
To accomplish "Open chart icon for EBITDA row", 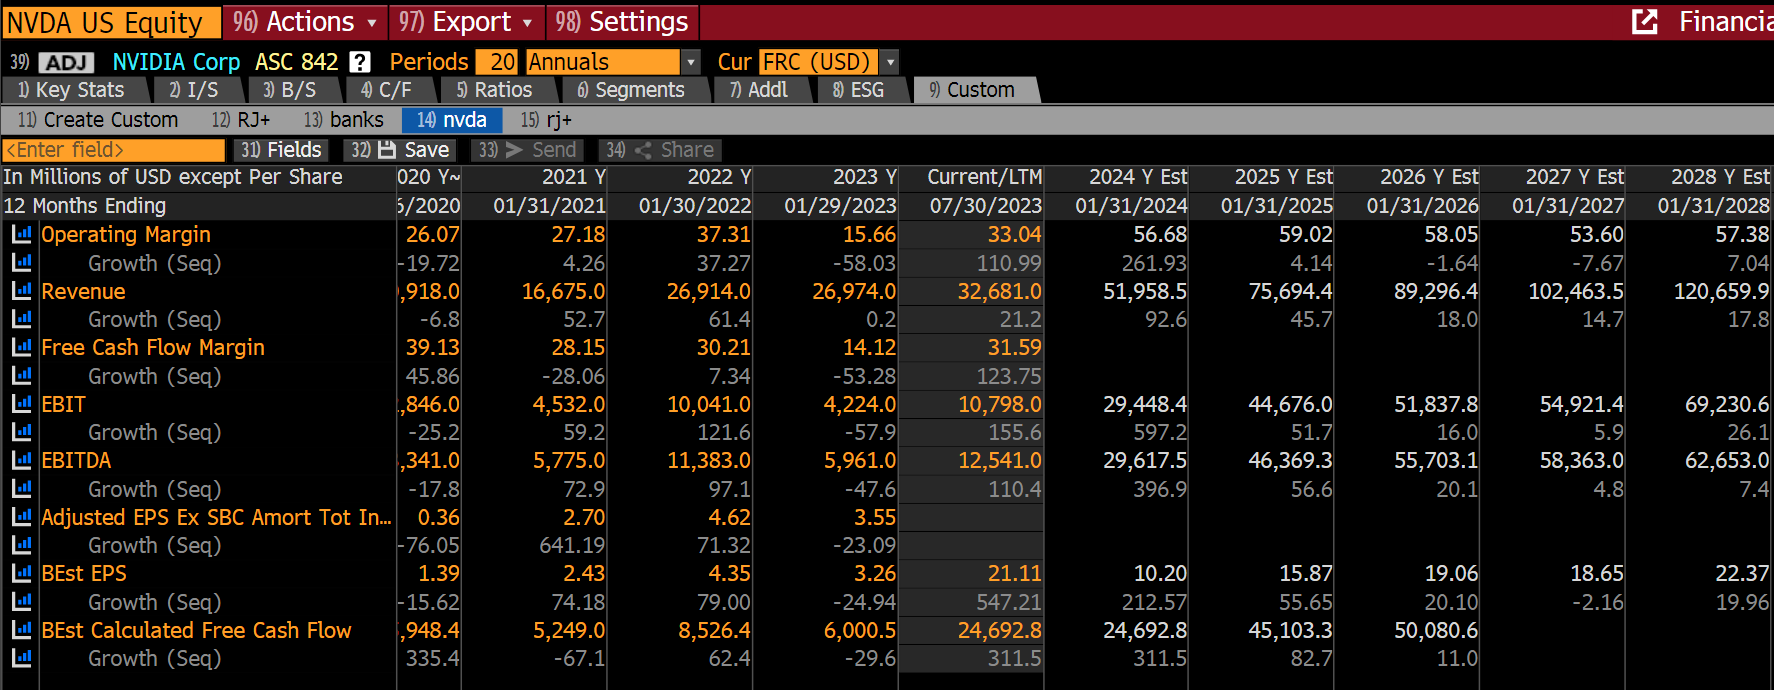I will click(x=21, y=460).
